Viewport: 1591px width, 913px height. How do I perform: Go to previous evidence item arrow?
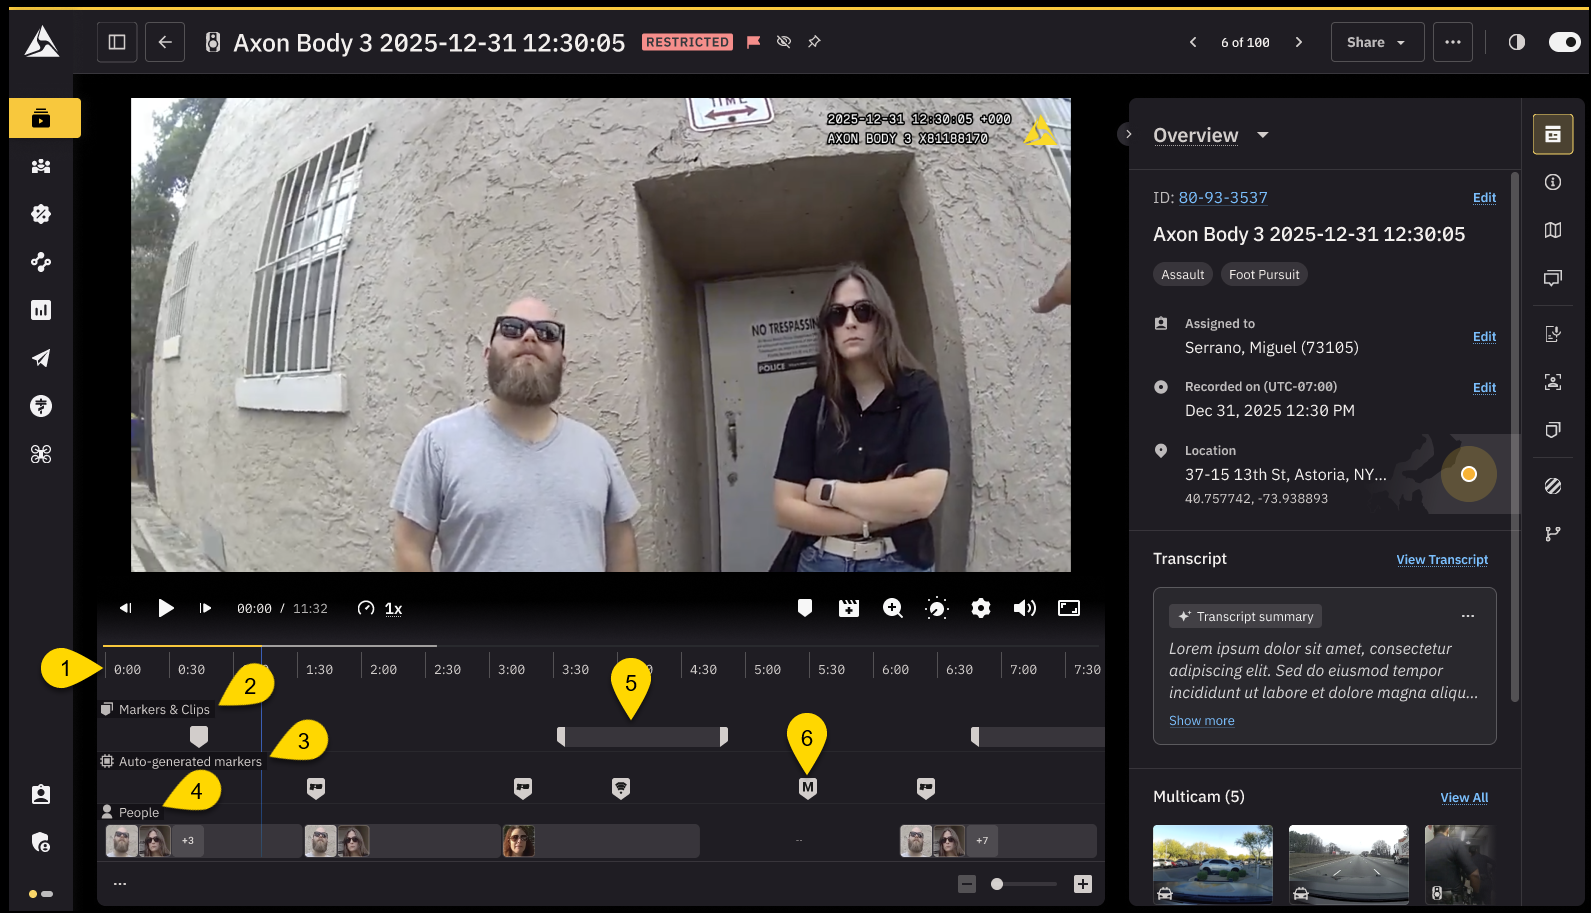(1193, 42)
